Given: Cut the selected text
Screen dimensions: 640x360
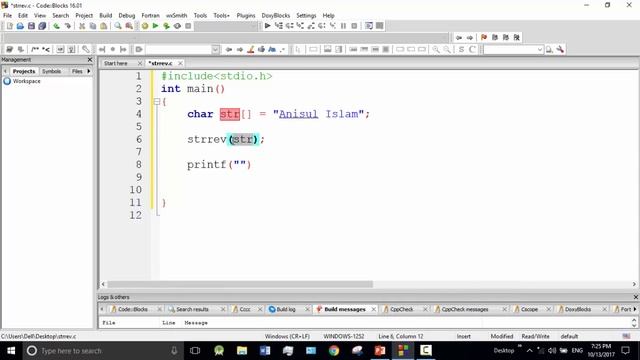Looking at the screenshot, I should click(82, 26).
